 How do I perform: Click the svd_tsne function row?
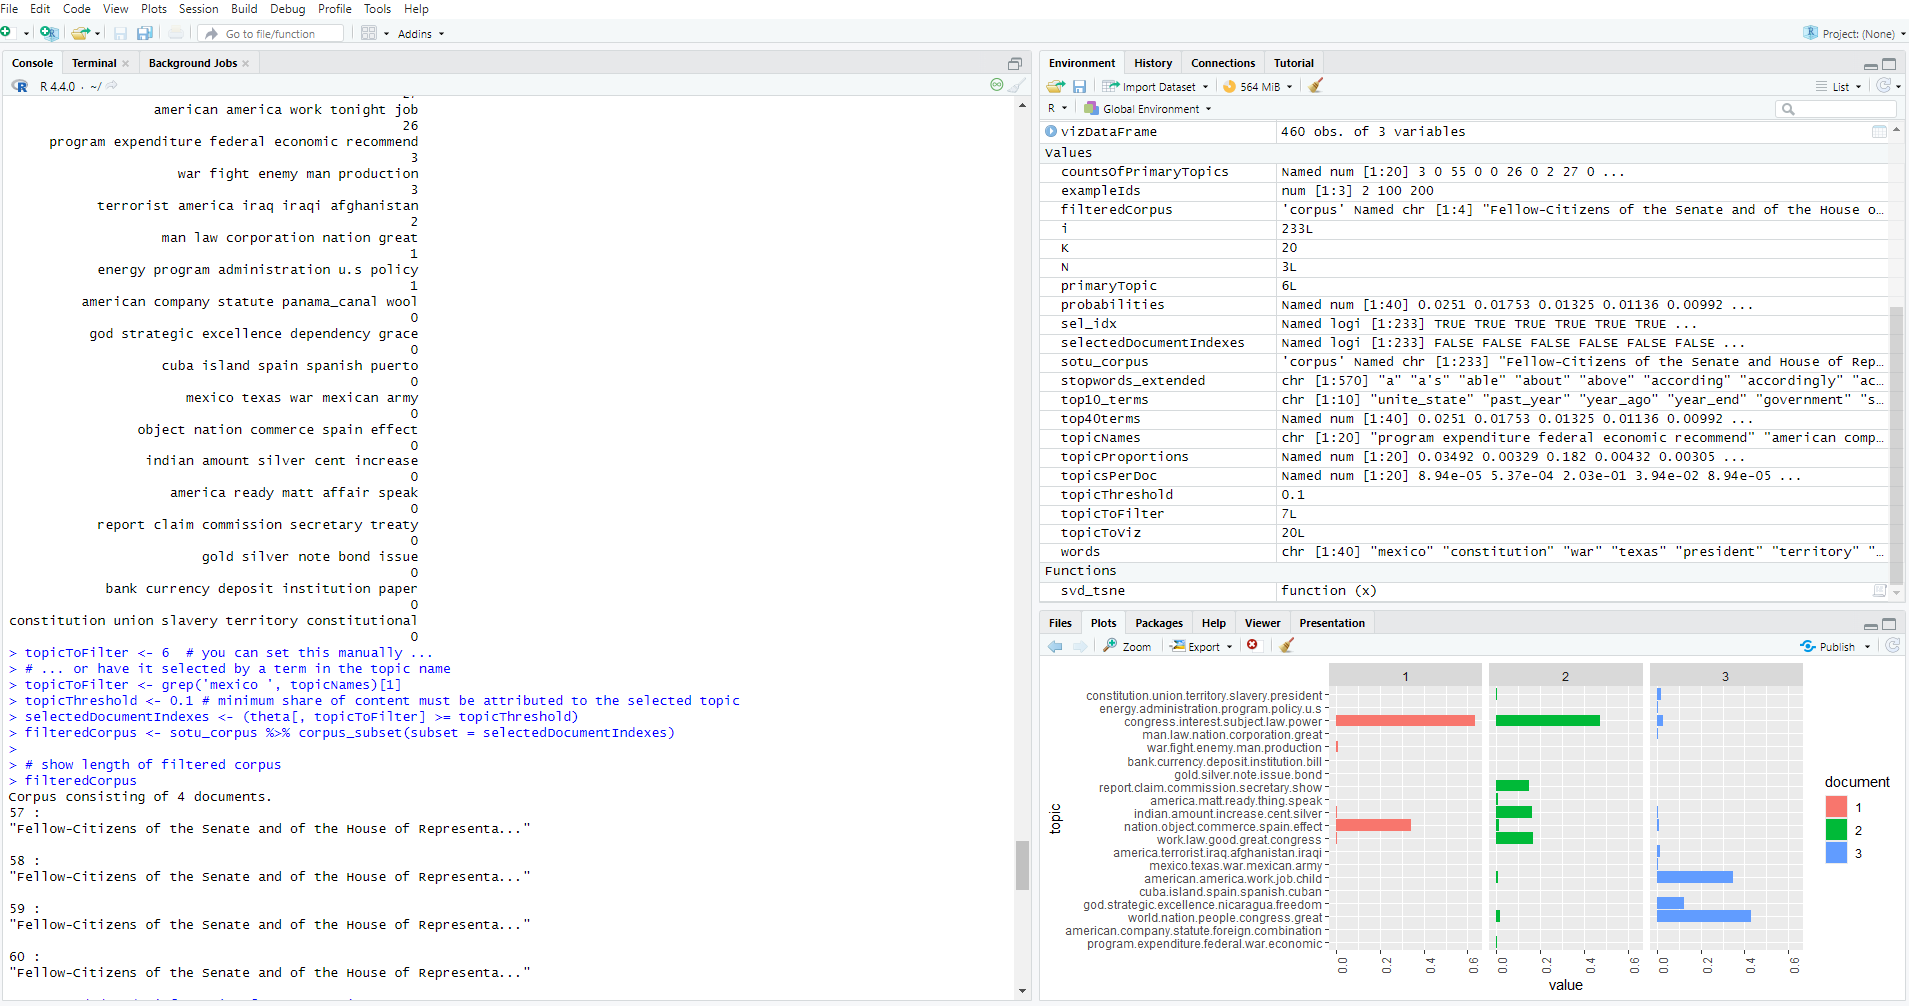1464,591
